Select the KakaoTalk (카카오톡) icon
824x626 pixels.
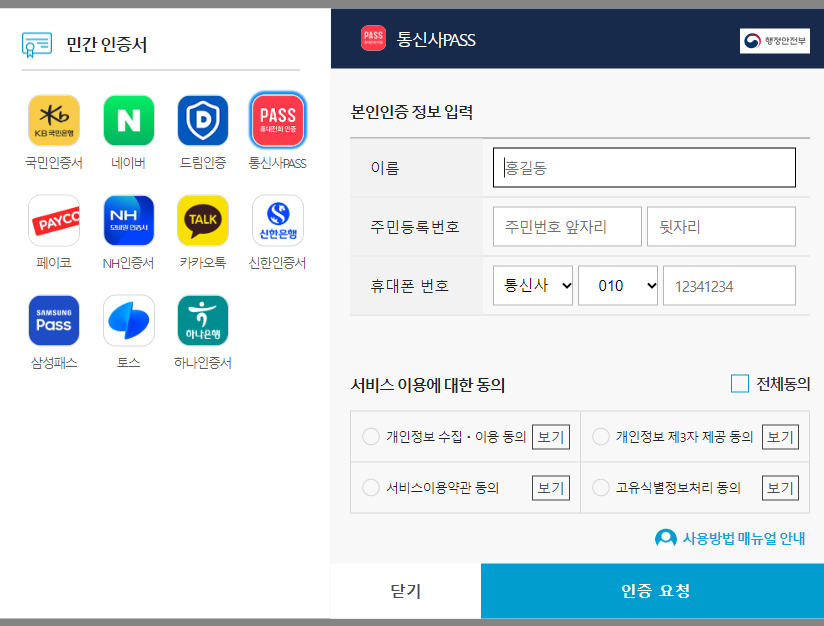[203, 220]
